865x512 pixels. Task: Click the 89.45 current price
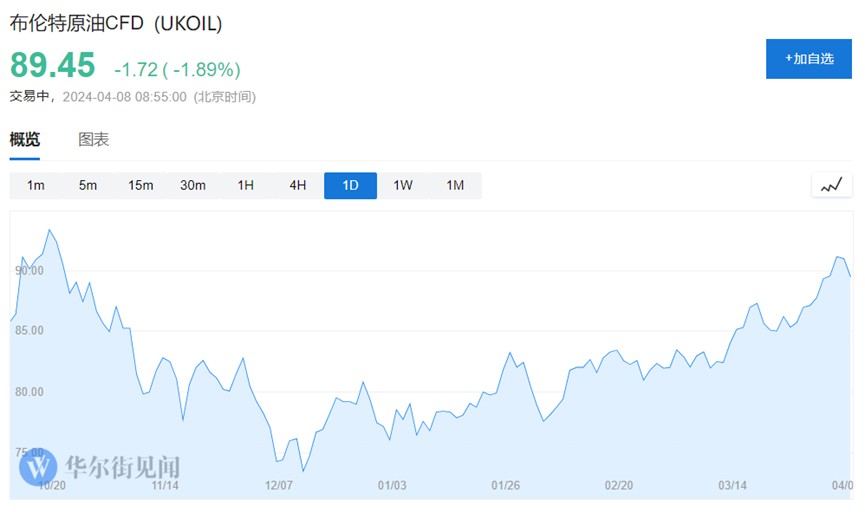(53, 66)
